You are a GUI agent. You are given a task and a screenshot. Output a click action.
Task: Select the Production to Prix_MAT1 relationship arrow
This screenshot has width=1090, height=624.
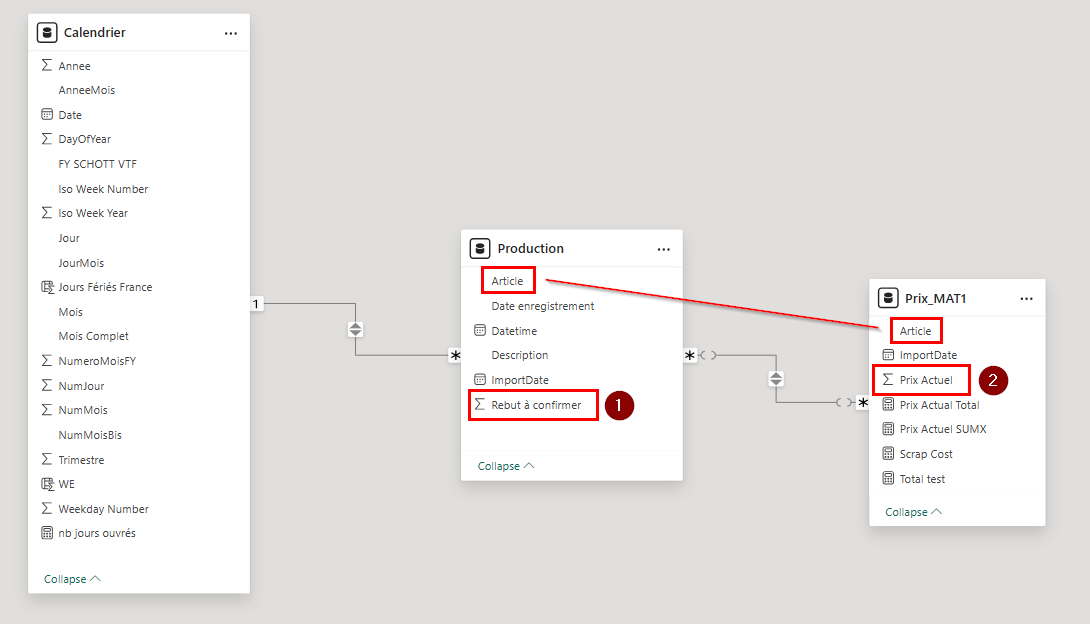[776, 379]
